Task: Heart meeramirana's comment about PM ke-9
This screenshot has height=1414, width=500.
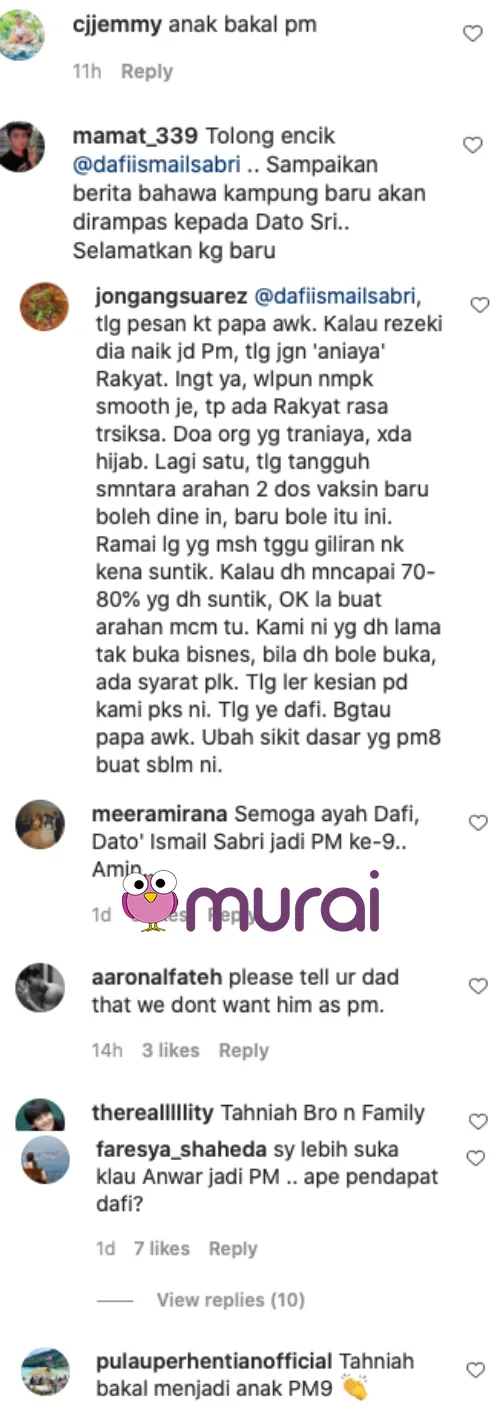Action: click(479, 822)
